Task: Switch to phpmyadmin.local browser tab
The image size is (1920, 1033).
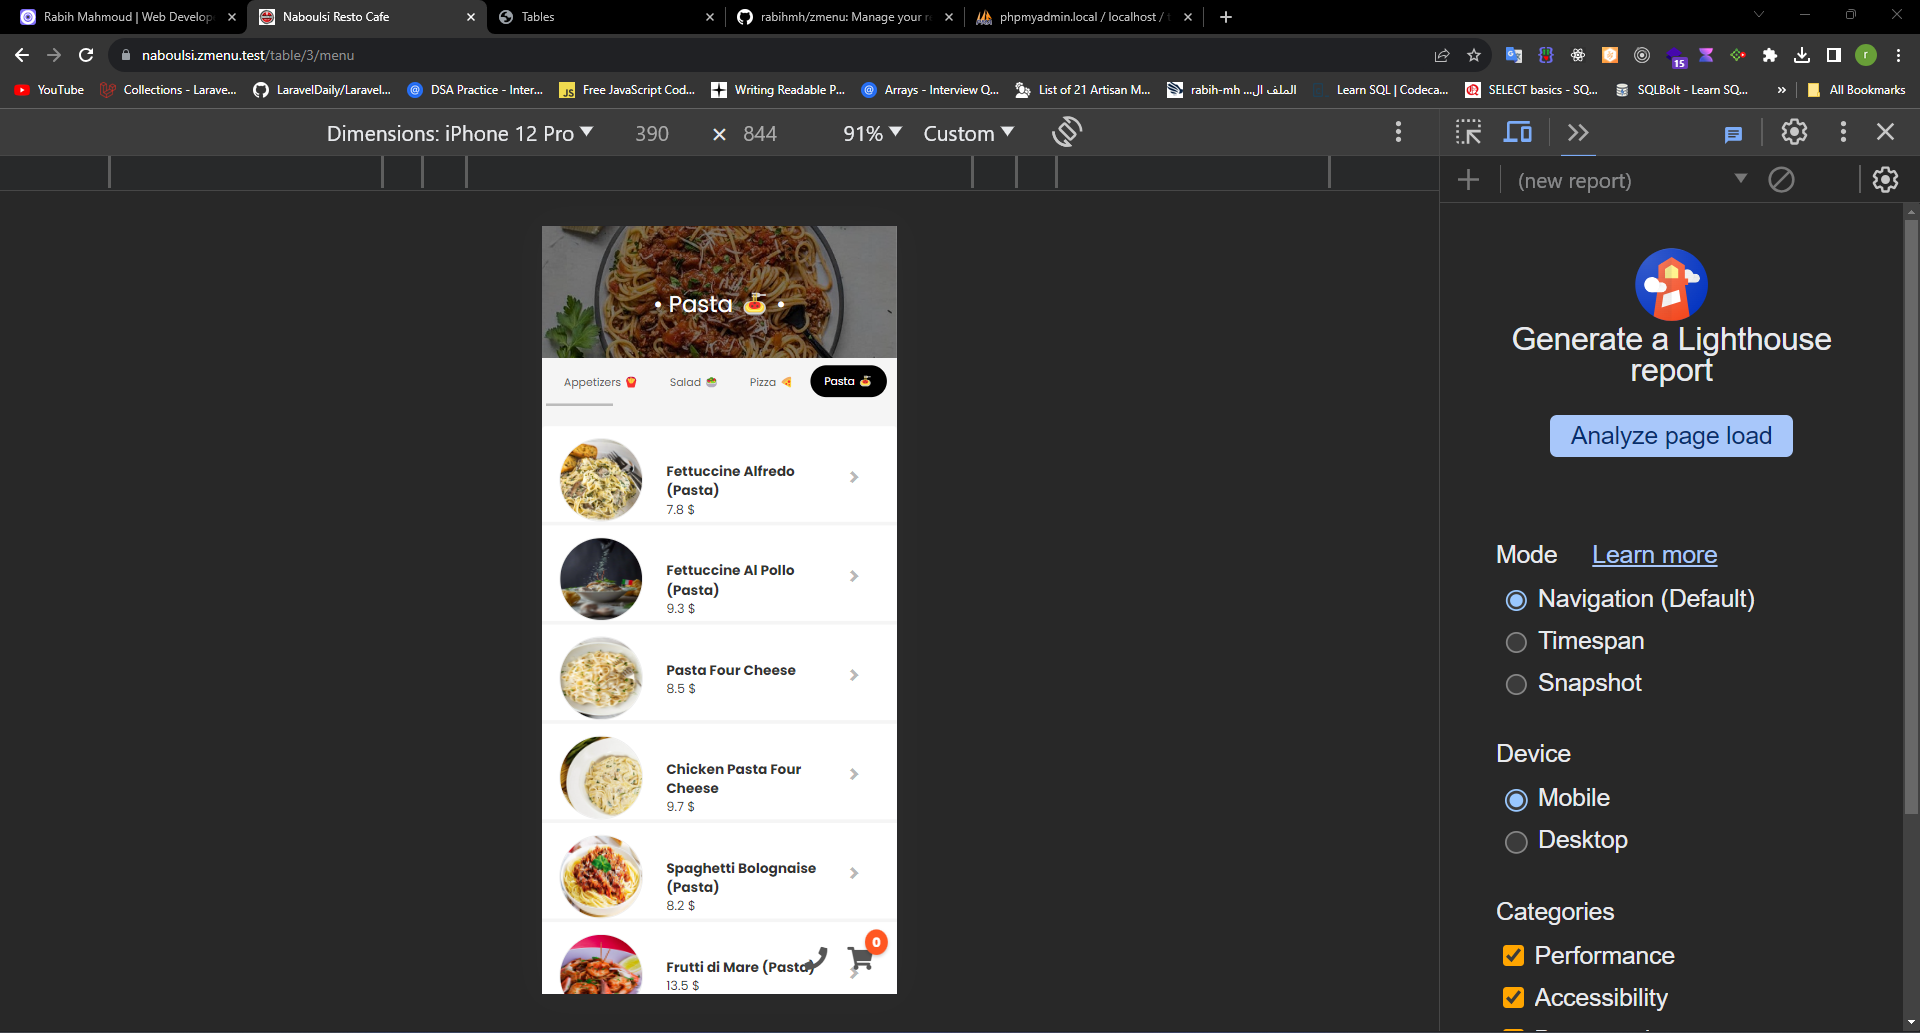Action: point(1084,17)
